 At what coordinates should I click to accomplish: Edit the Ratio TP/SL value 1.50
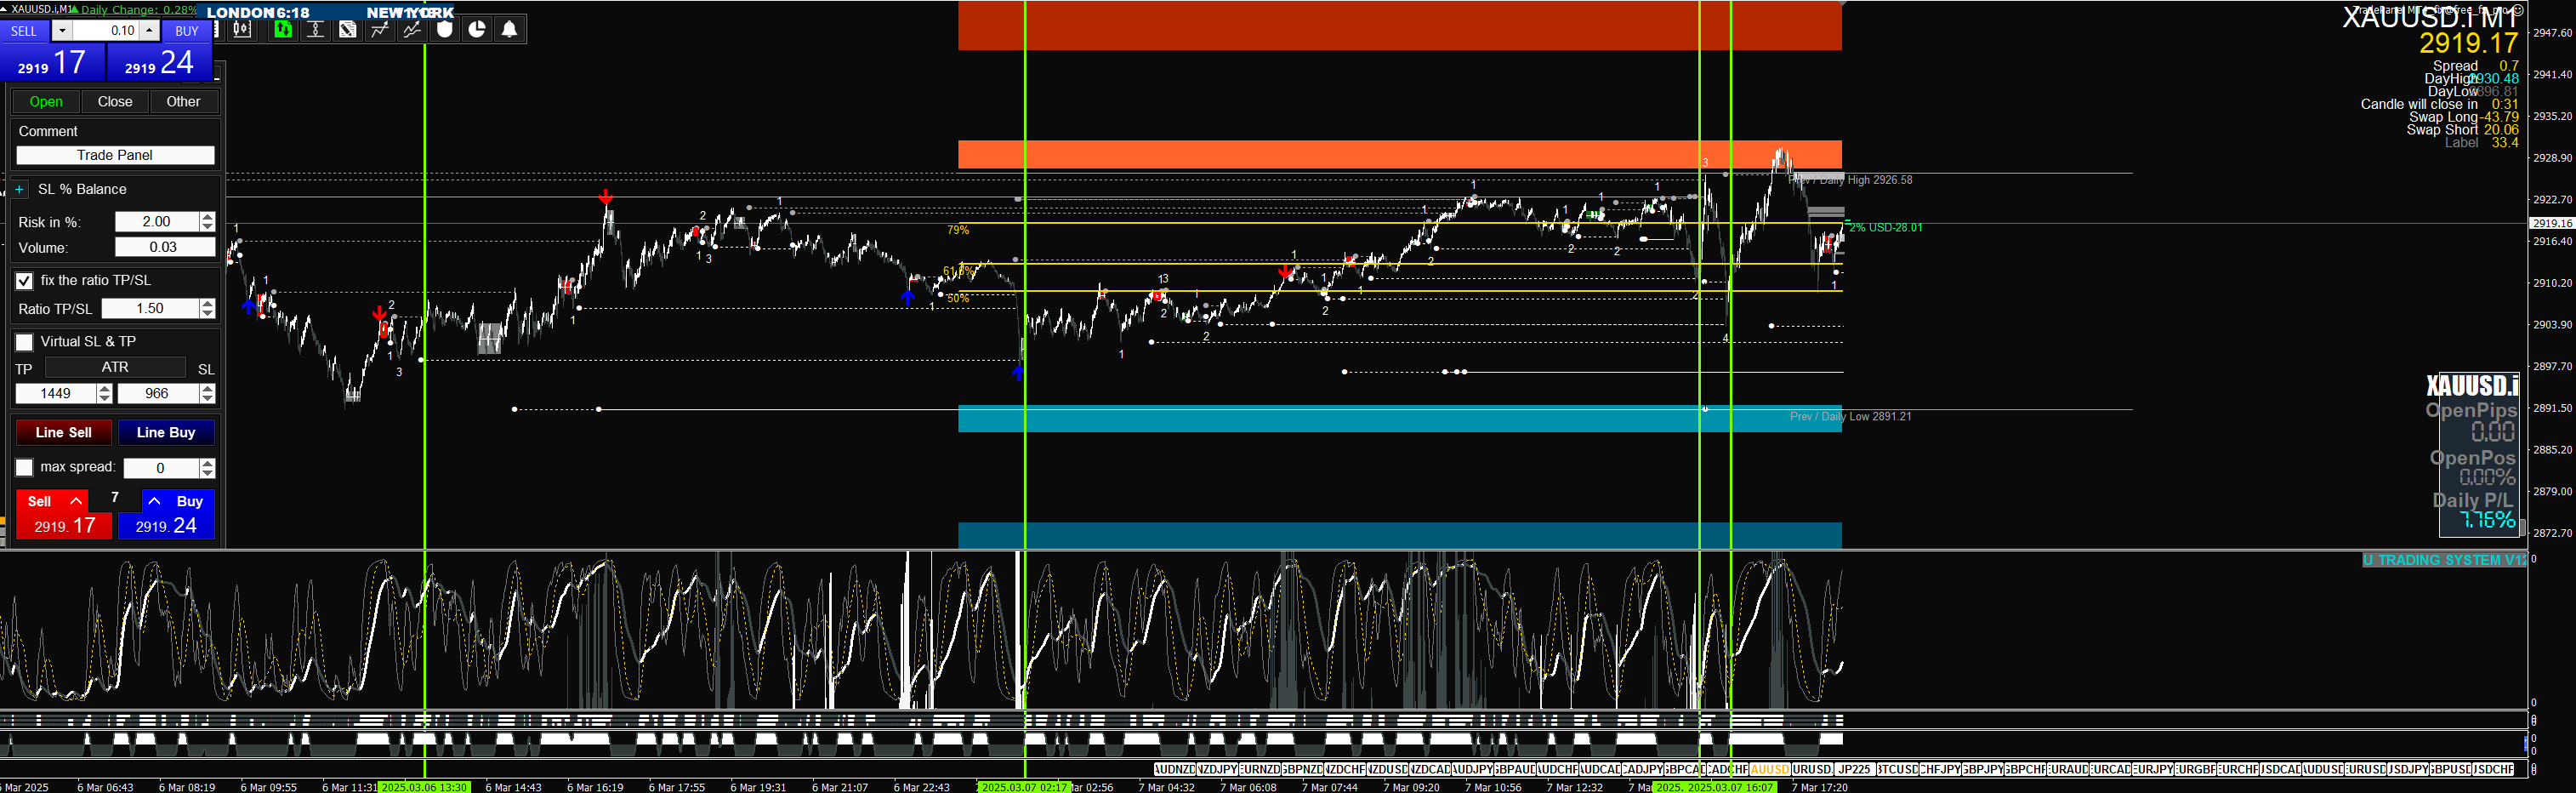click(x=150, y=309)
